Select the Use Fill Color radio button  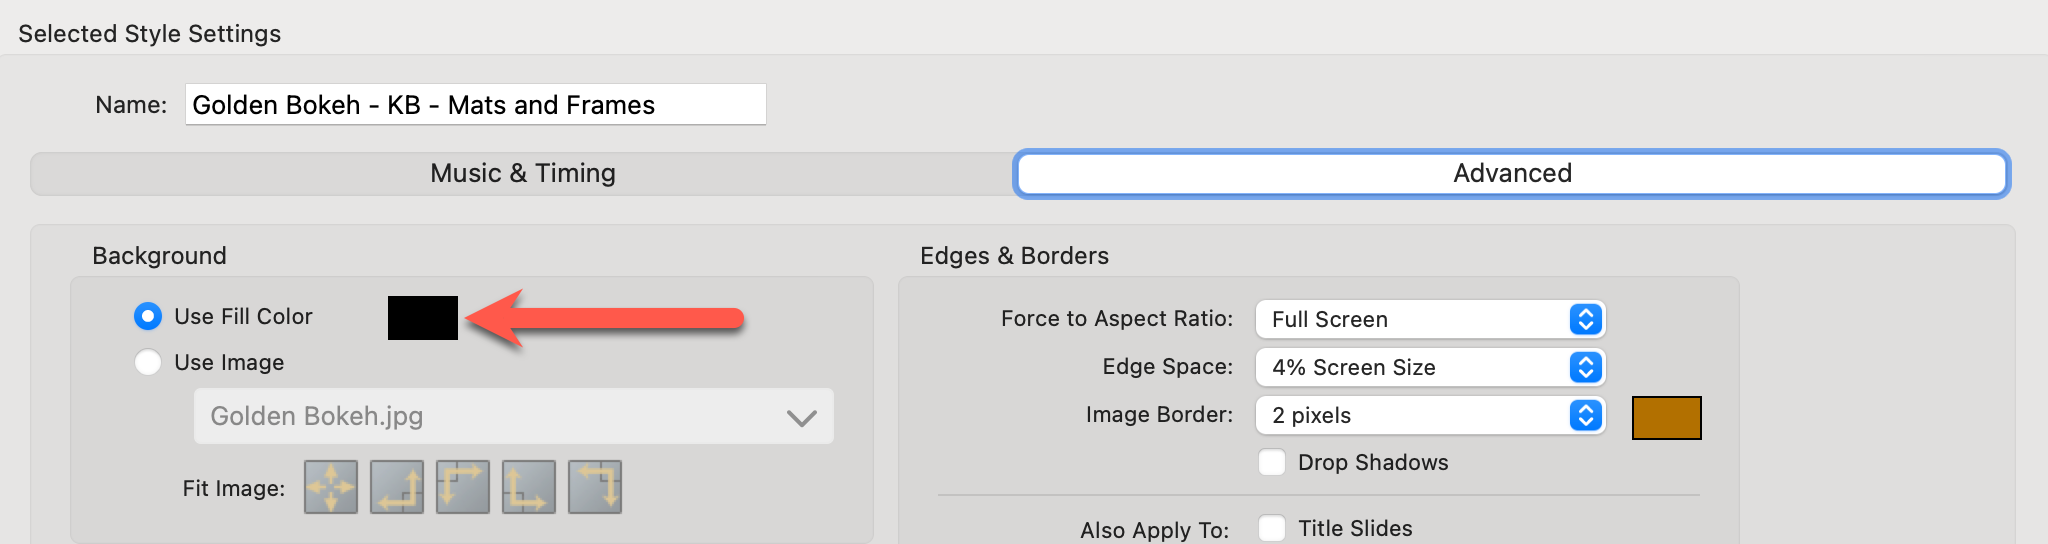pos(148,317)
